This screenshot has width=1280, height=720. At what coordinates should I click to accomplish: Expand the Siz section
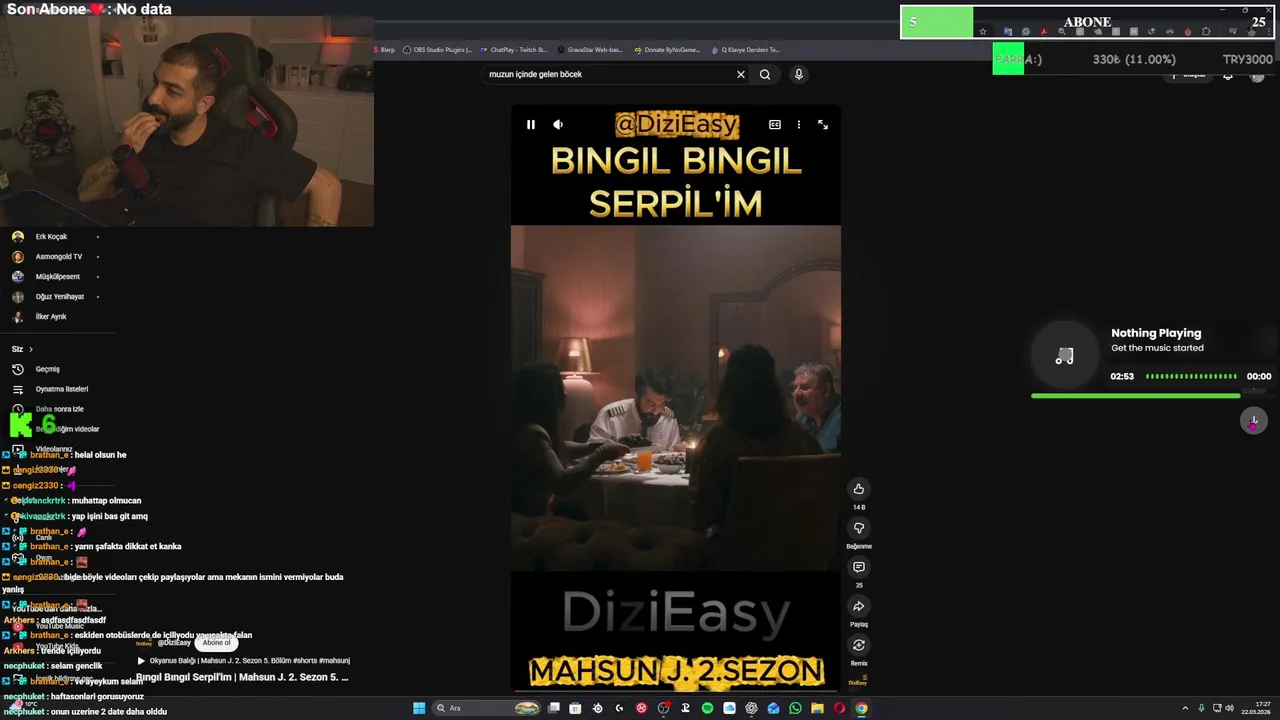point(23,349)
